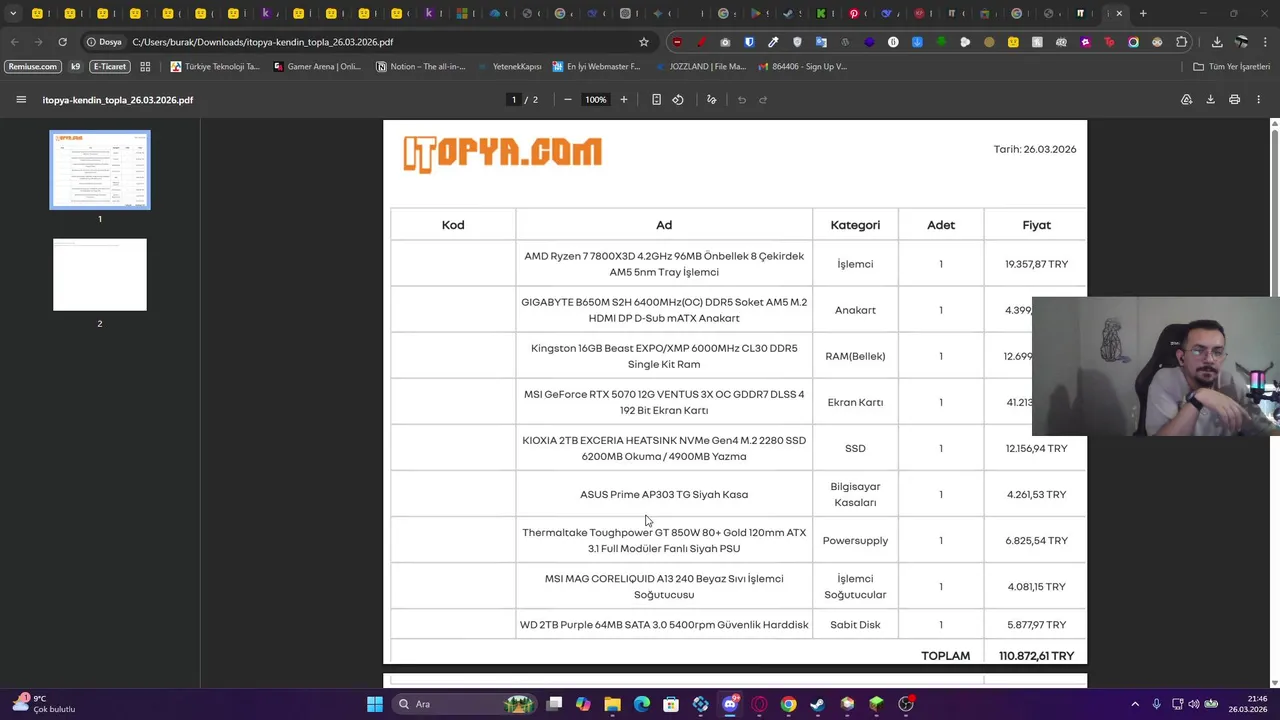Click WD 2TB Purple harddisk name
1280x720 pixels.
pyautogui.click(x=664, y=625)
